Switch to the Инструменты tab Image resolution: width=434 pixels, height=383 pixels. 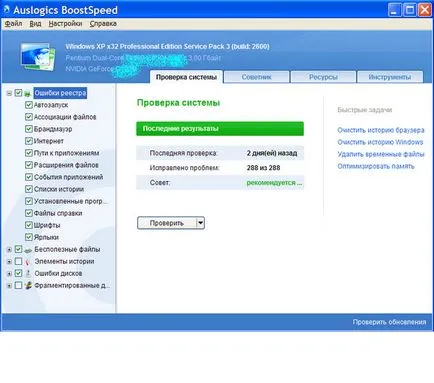coord(390,77)
